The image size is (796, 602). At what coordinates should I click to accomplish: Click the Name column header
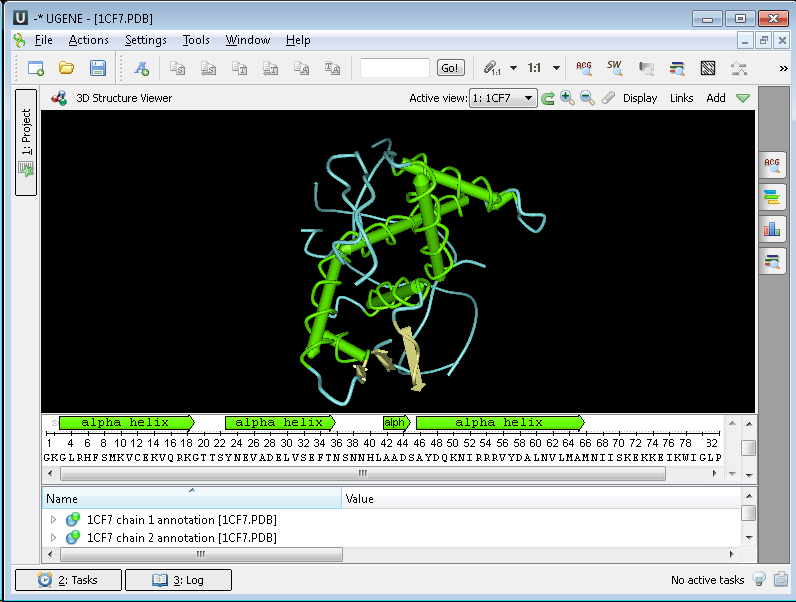[191, 498]
